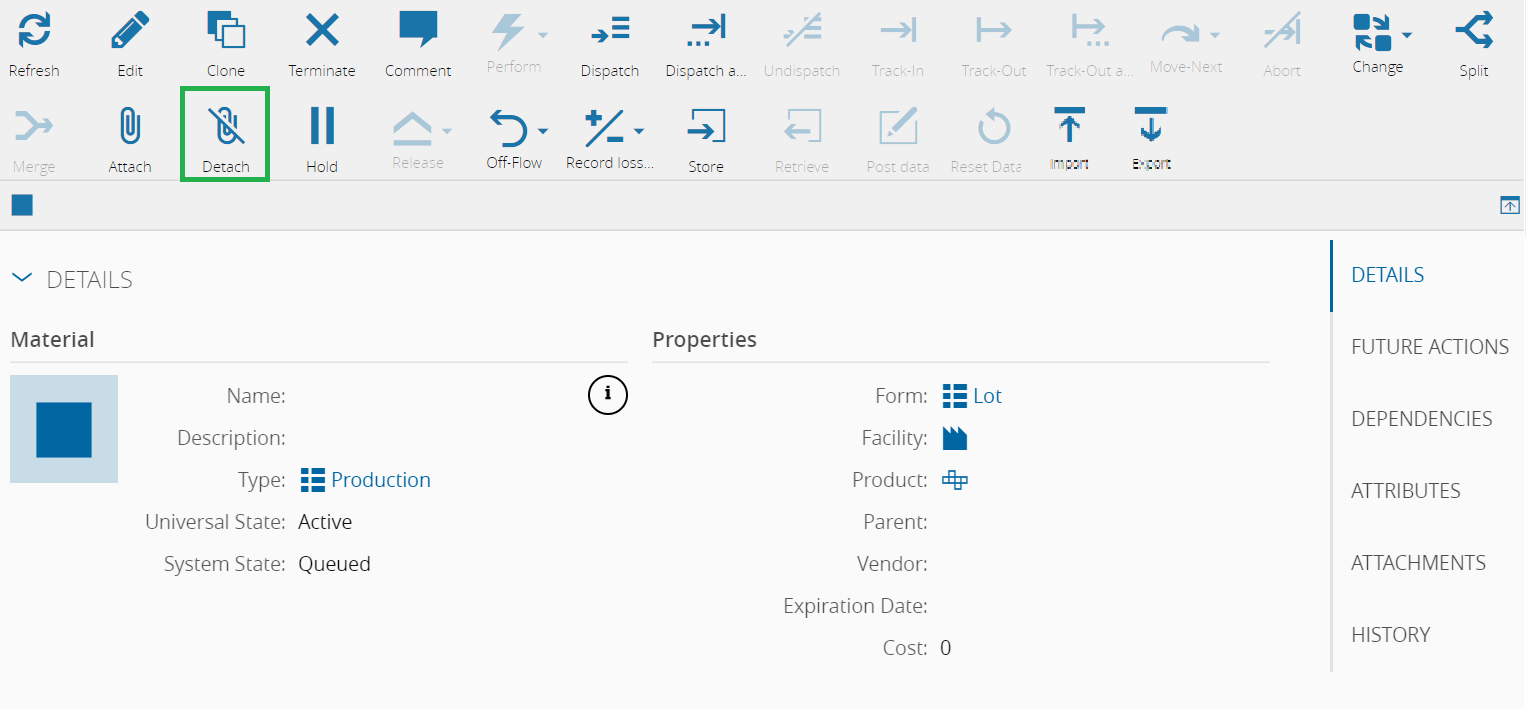Click the material info circle icon

click(607, 396)
